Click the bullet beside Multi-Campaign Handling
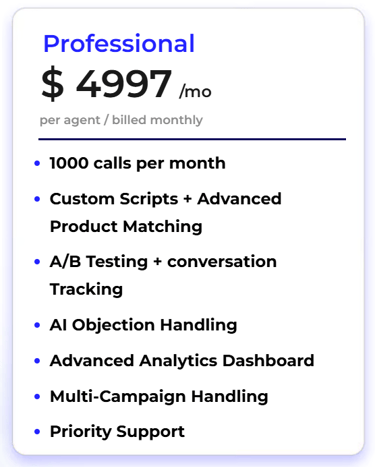Image resolution: width=375 pixels, height=467 pixels. (37, 397)
